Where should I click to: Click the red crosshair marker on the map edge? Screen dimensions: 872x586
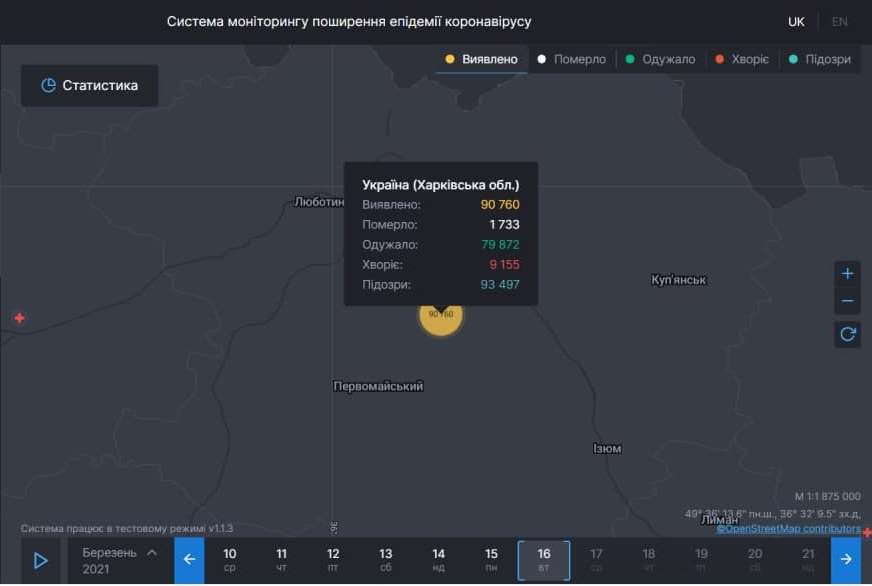[18, 318]
